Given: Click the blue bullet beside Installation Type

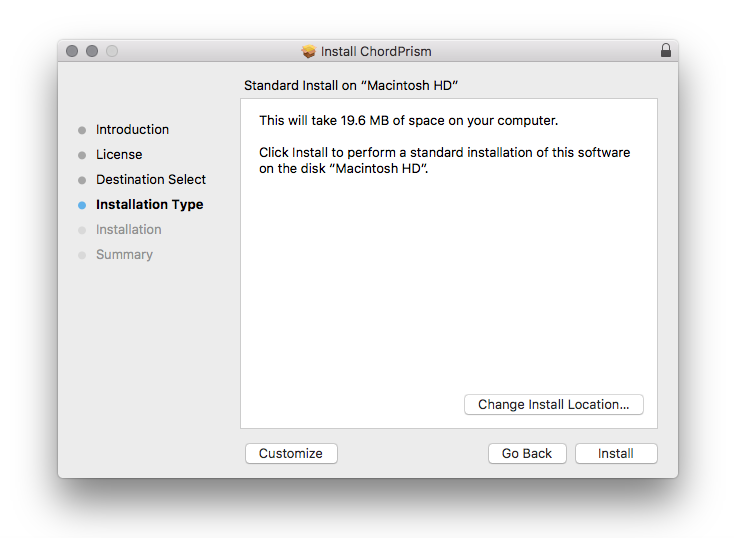Looking at the screenshot, I should click(82, 205).
